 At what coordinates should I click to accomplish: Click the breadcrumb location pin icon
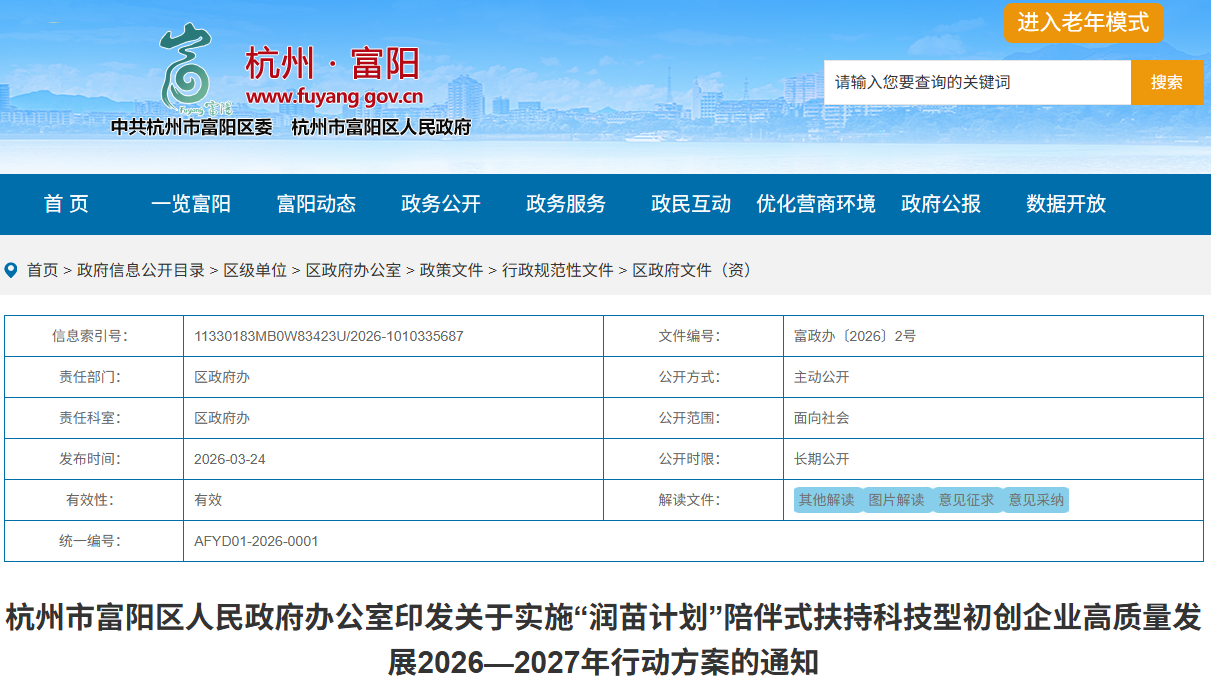11,270
